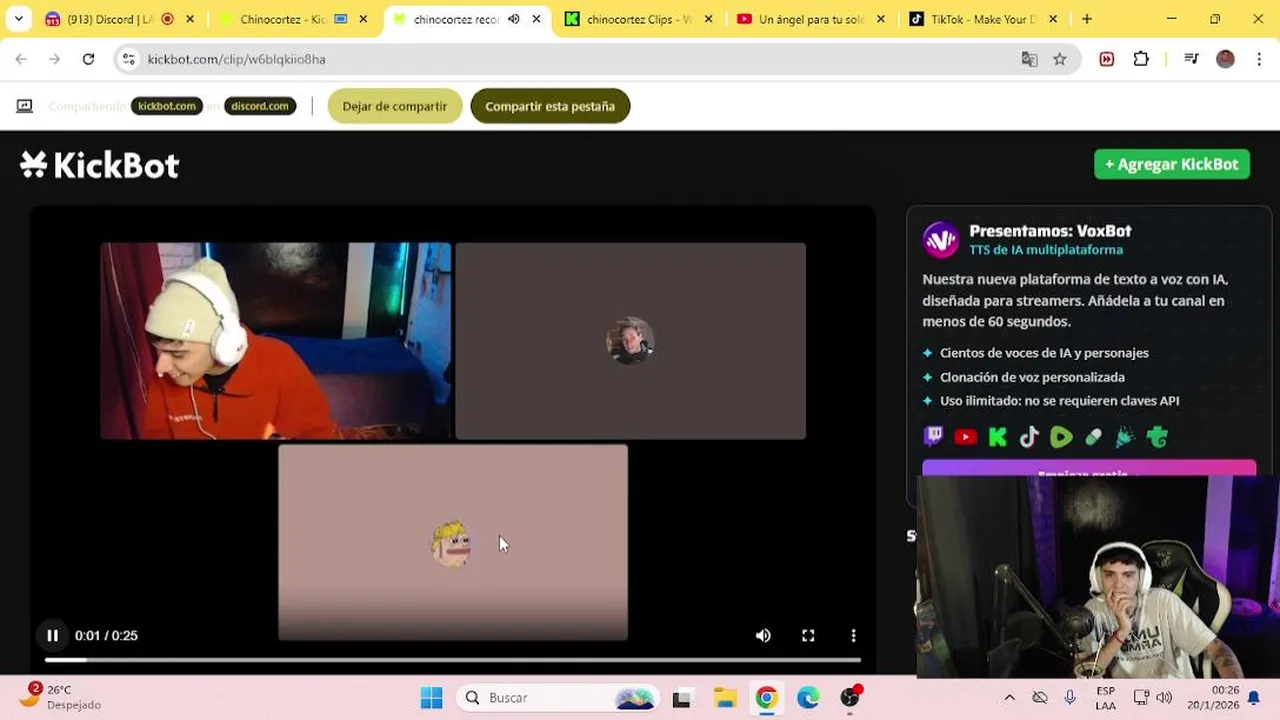Click the Agregar KickBot button
This screenshot has width=1280, height=720.
click(x=1172, y=164)
